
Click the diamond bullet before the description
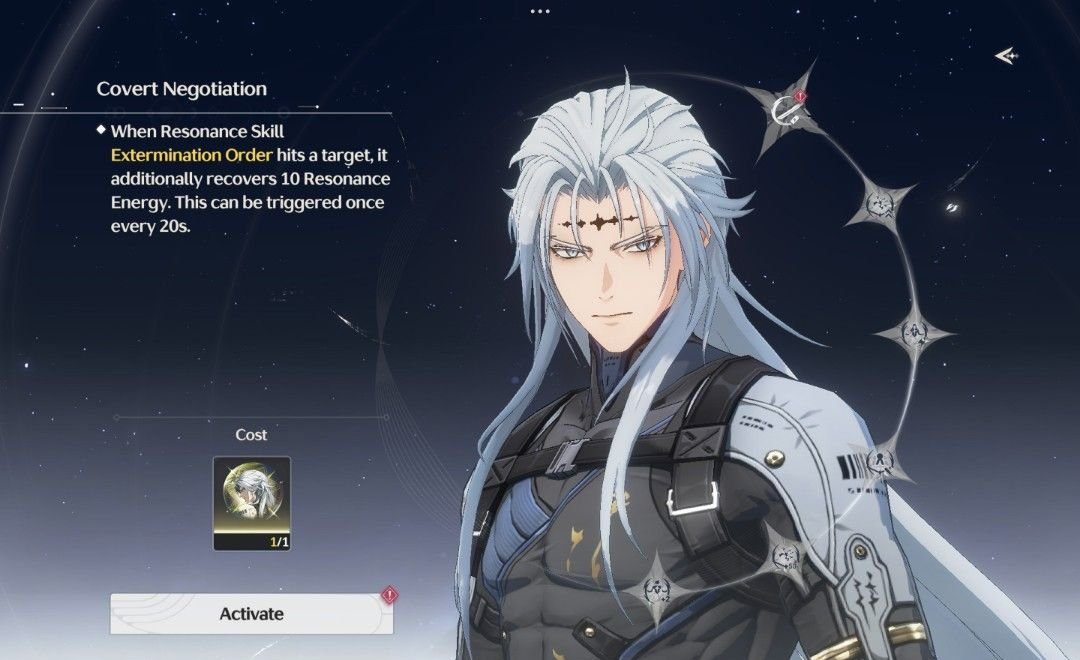coord(101,130)
